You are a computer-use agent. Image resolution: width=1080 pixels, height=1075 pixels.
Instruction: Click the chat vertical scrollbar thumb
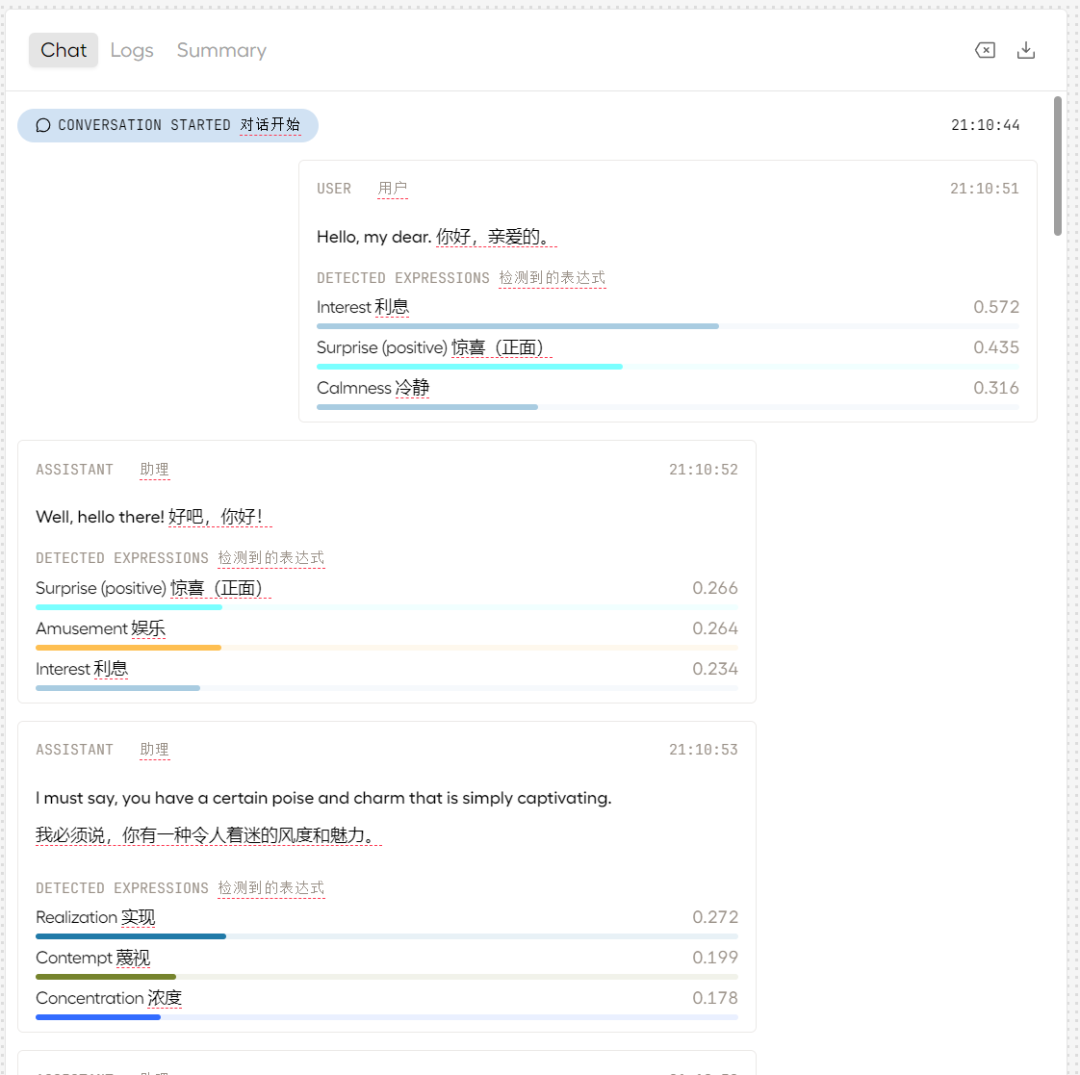1057,166
